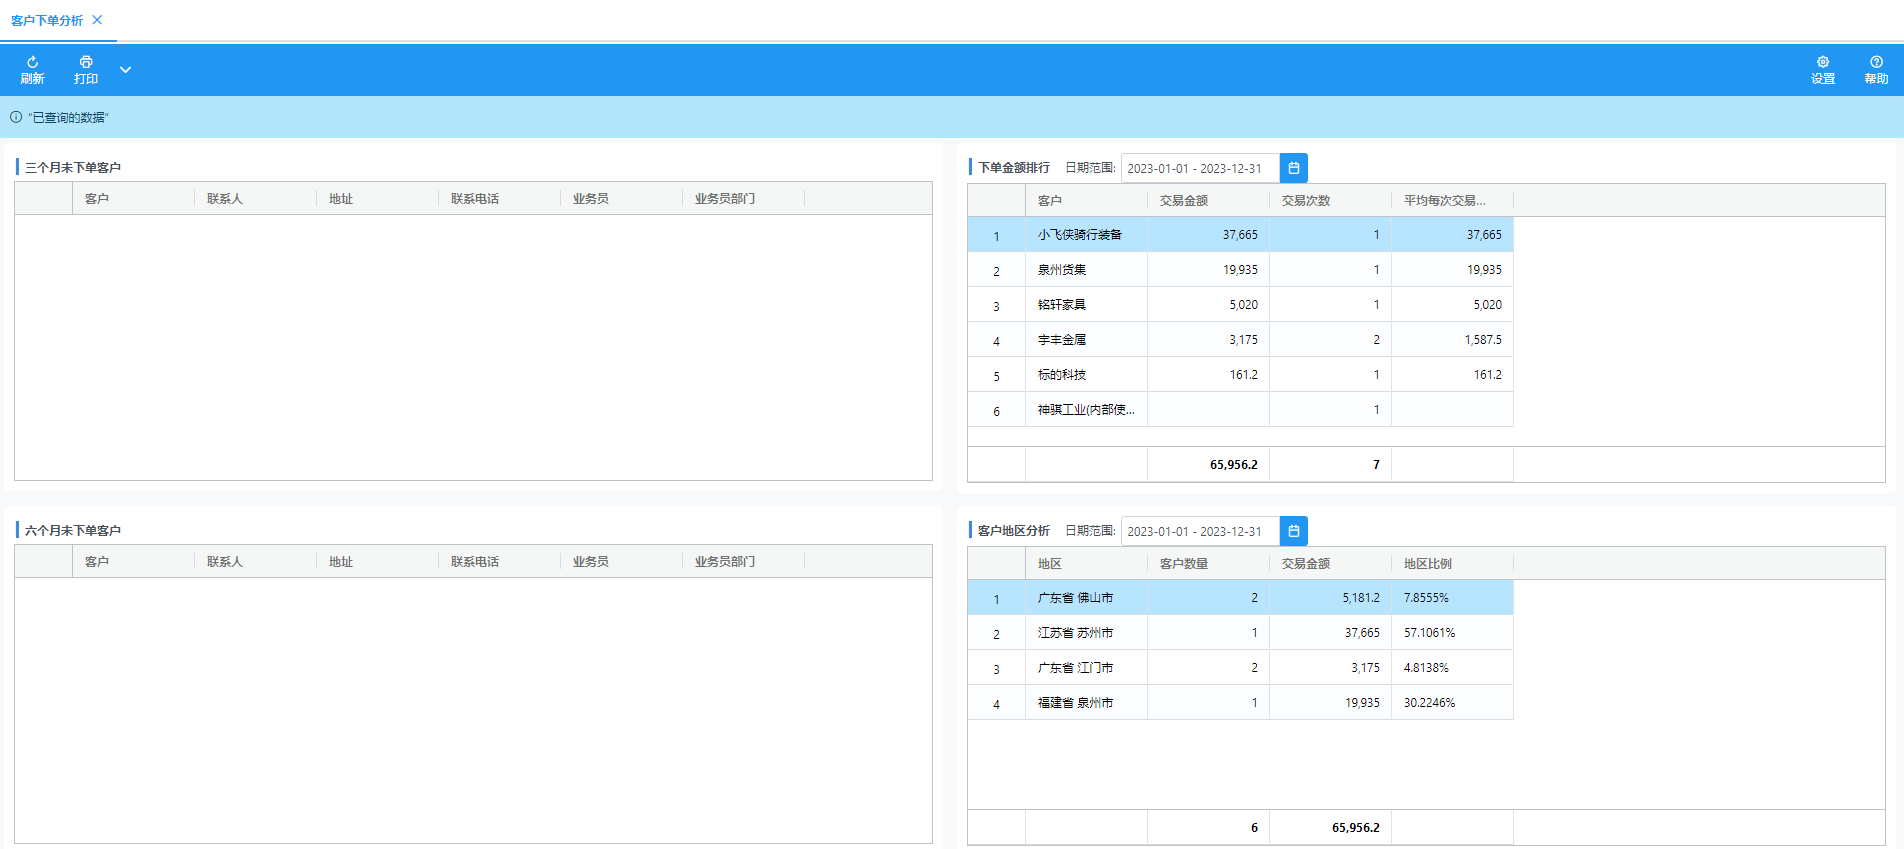Select the 客户下单分析 tab
The height and width of the screenshot is (849, 1904).
click(47, 20)
